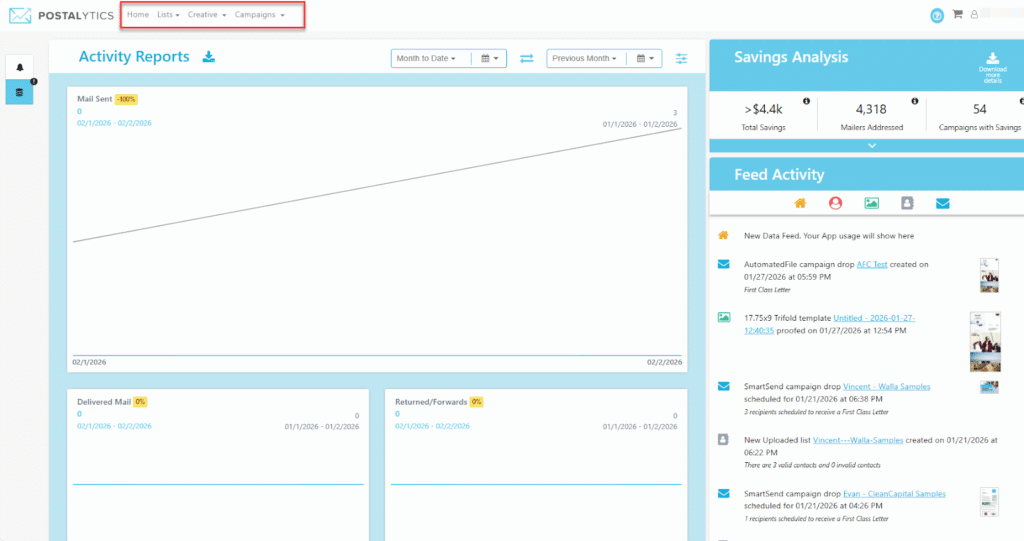Click the notifications bell icon
Image resolution: width=1024 pixels, height=541 pixels.
point(19,68)
